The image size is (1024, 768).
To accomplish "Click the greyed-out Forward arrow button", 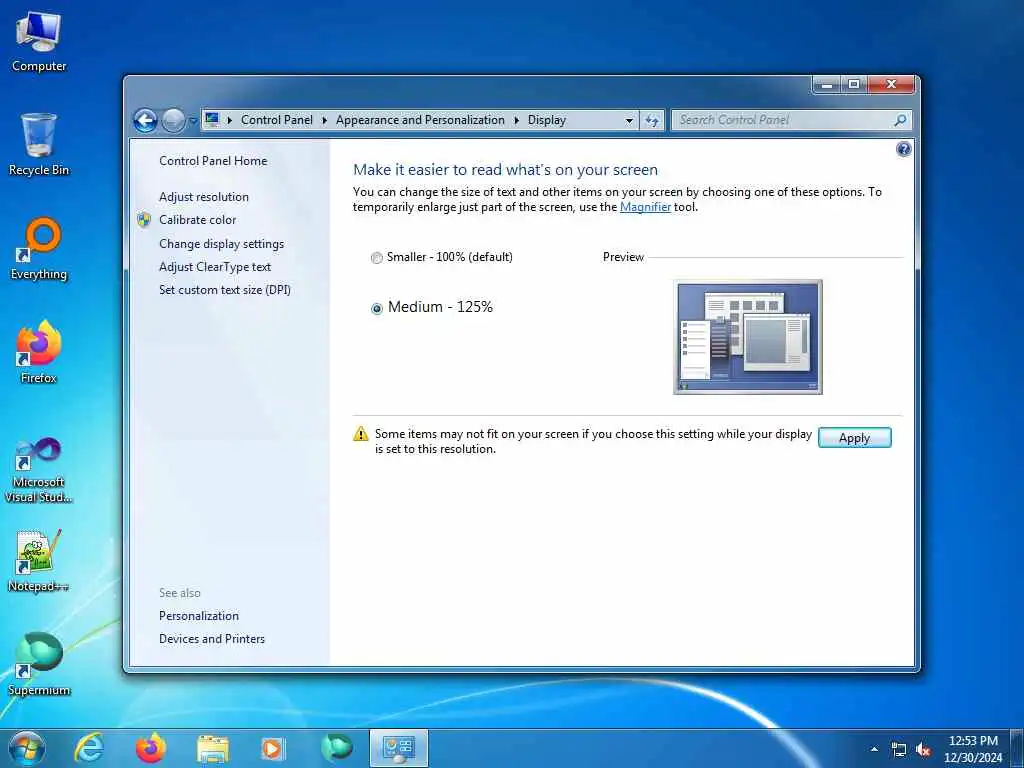I will tap(173, 120).
